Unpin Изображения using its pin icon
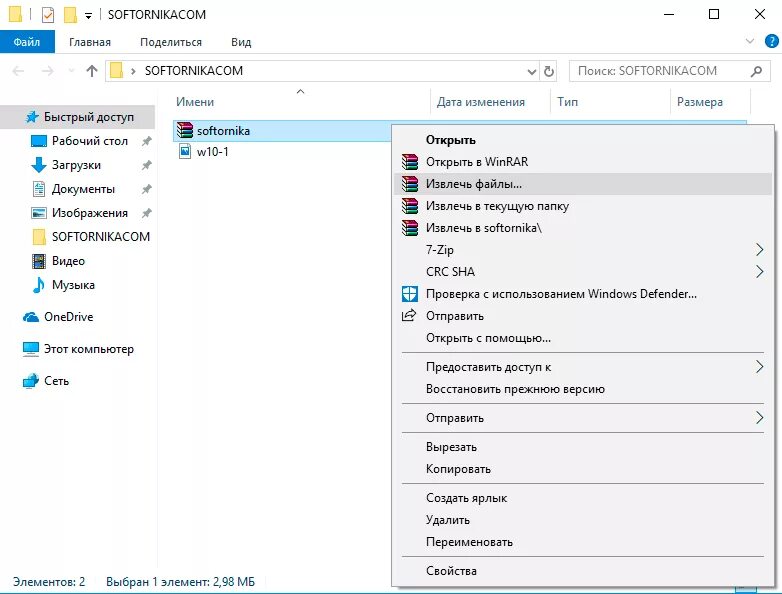The height and width of the screenshot is (594, 782). pos(146,213)
